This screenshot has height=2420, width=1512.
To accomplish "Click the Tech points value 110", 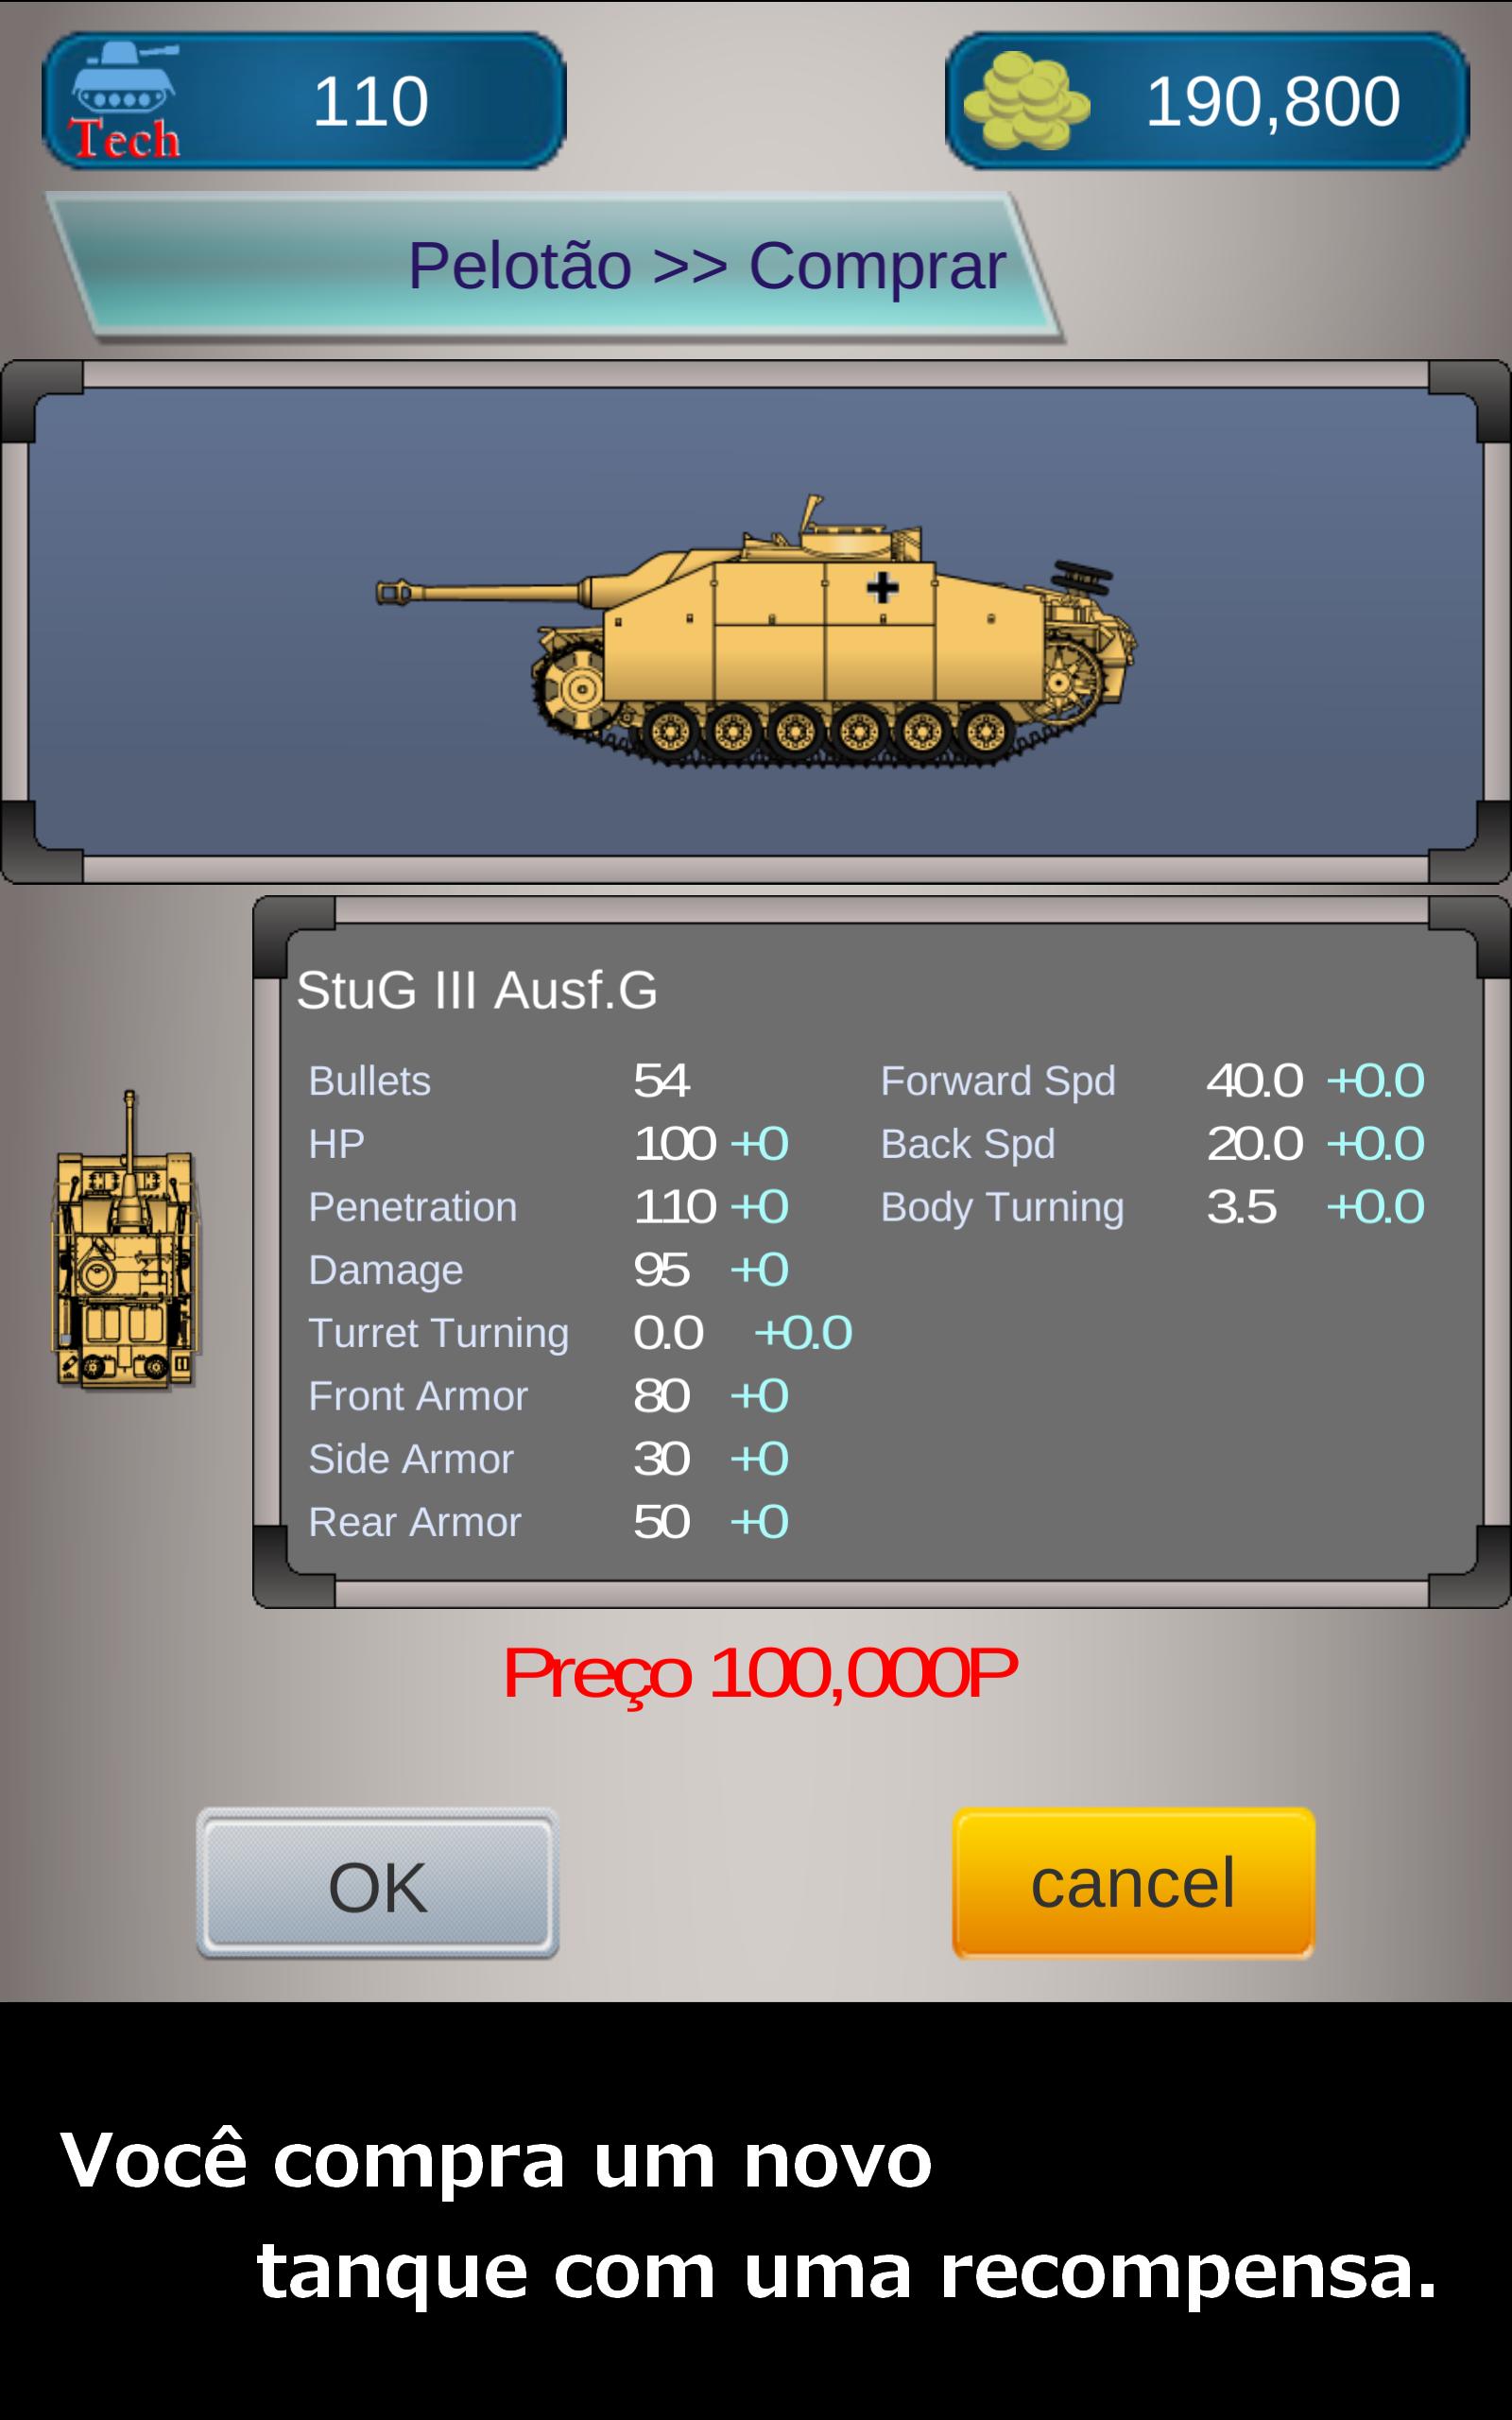I will tap(370, 102).
